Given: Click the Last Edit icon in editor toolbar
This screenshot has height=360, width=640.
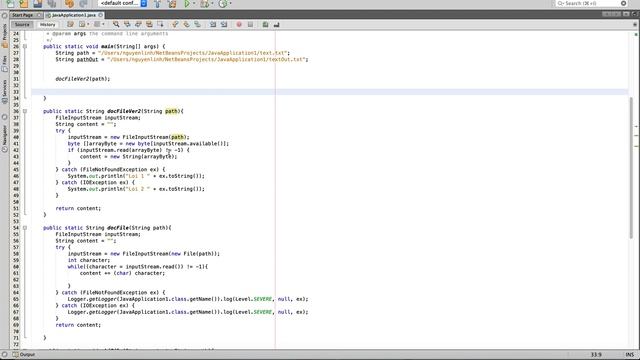Looking at the screenshot, I should pos(70,24).
